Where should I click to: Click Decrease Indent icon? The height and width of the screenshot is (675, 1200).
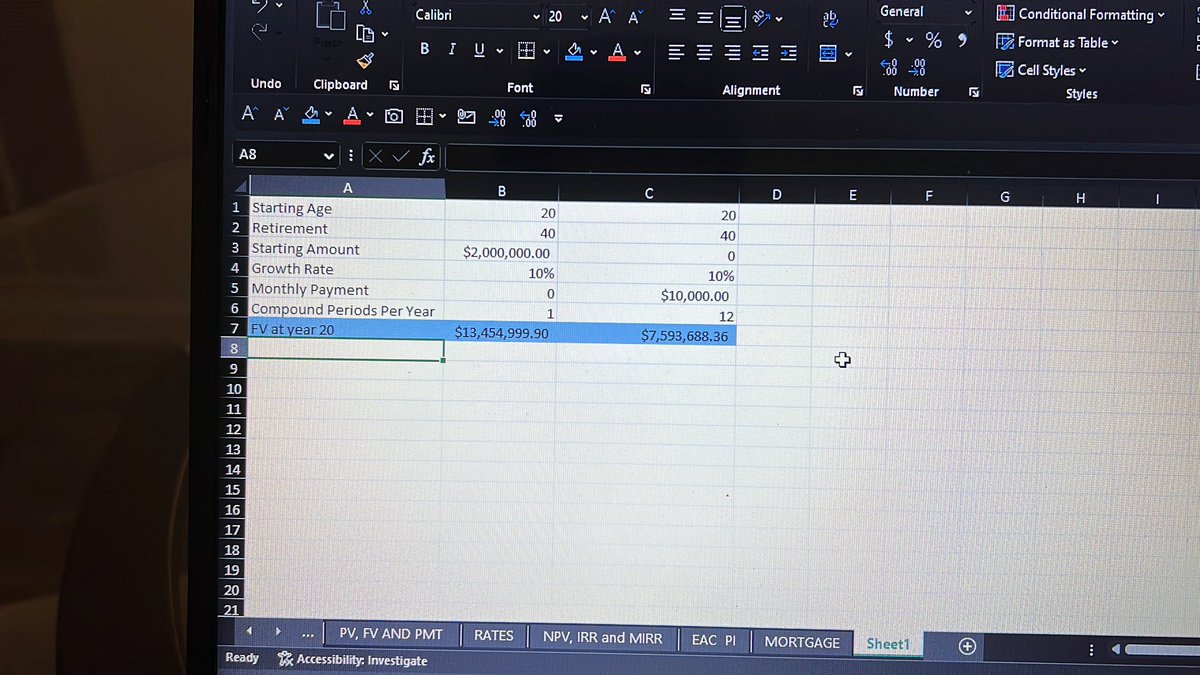(x=761, y=54)
